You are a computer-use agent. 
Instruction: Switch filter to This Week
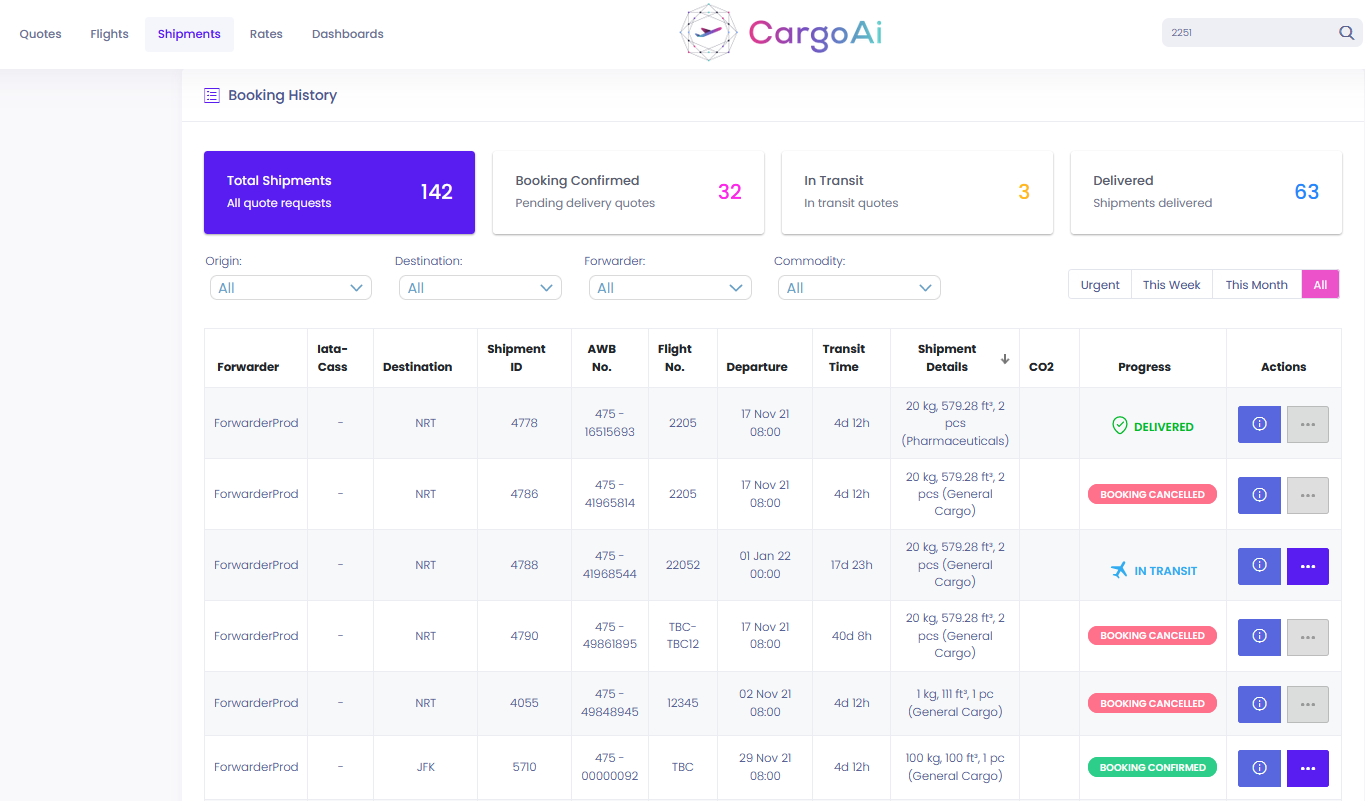point(1172,285)
